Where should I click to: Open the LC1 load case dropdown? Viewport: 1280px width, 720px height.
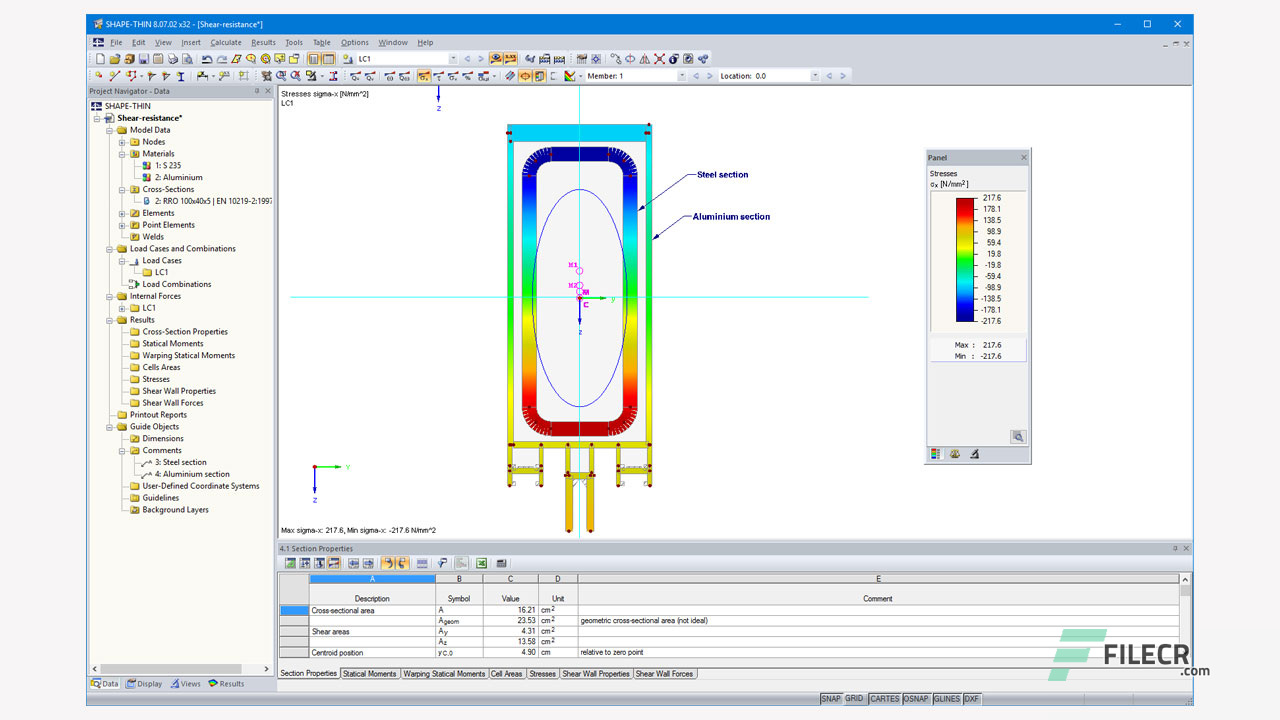453,59
